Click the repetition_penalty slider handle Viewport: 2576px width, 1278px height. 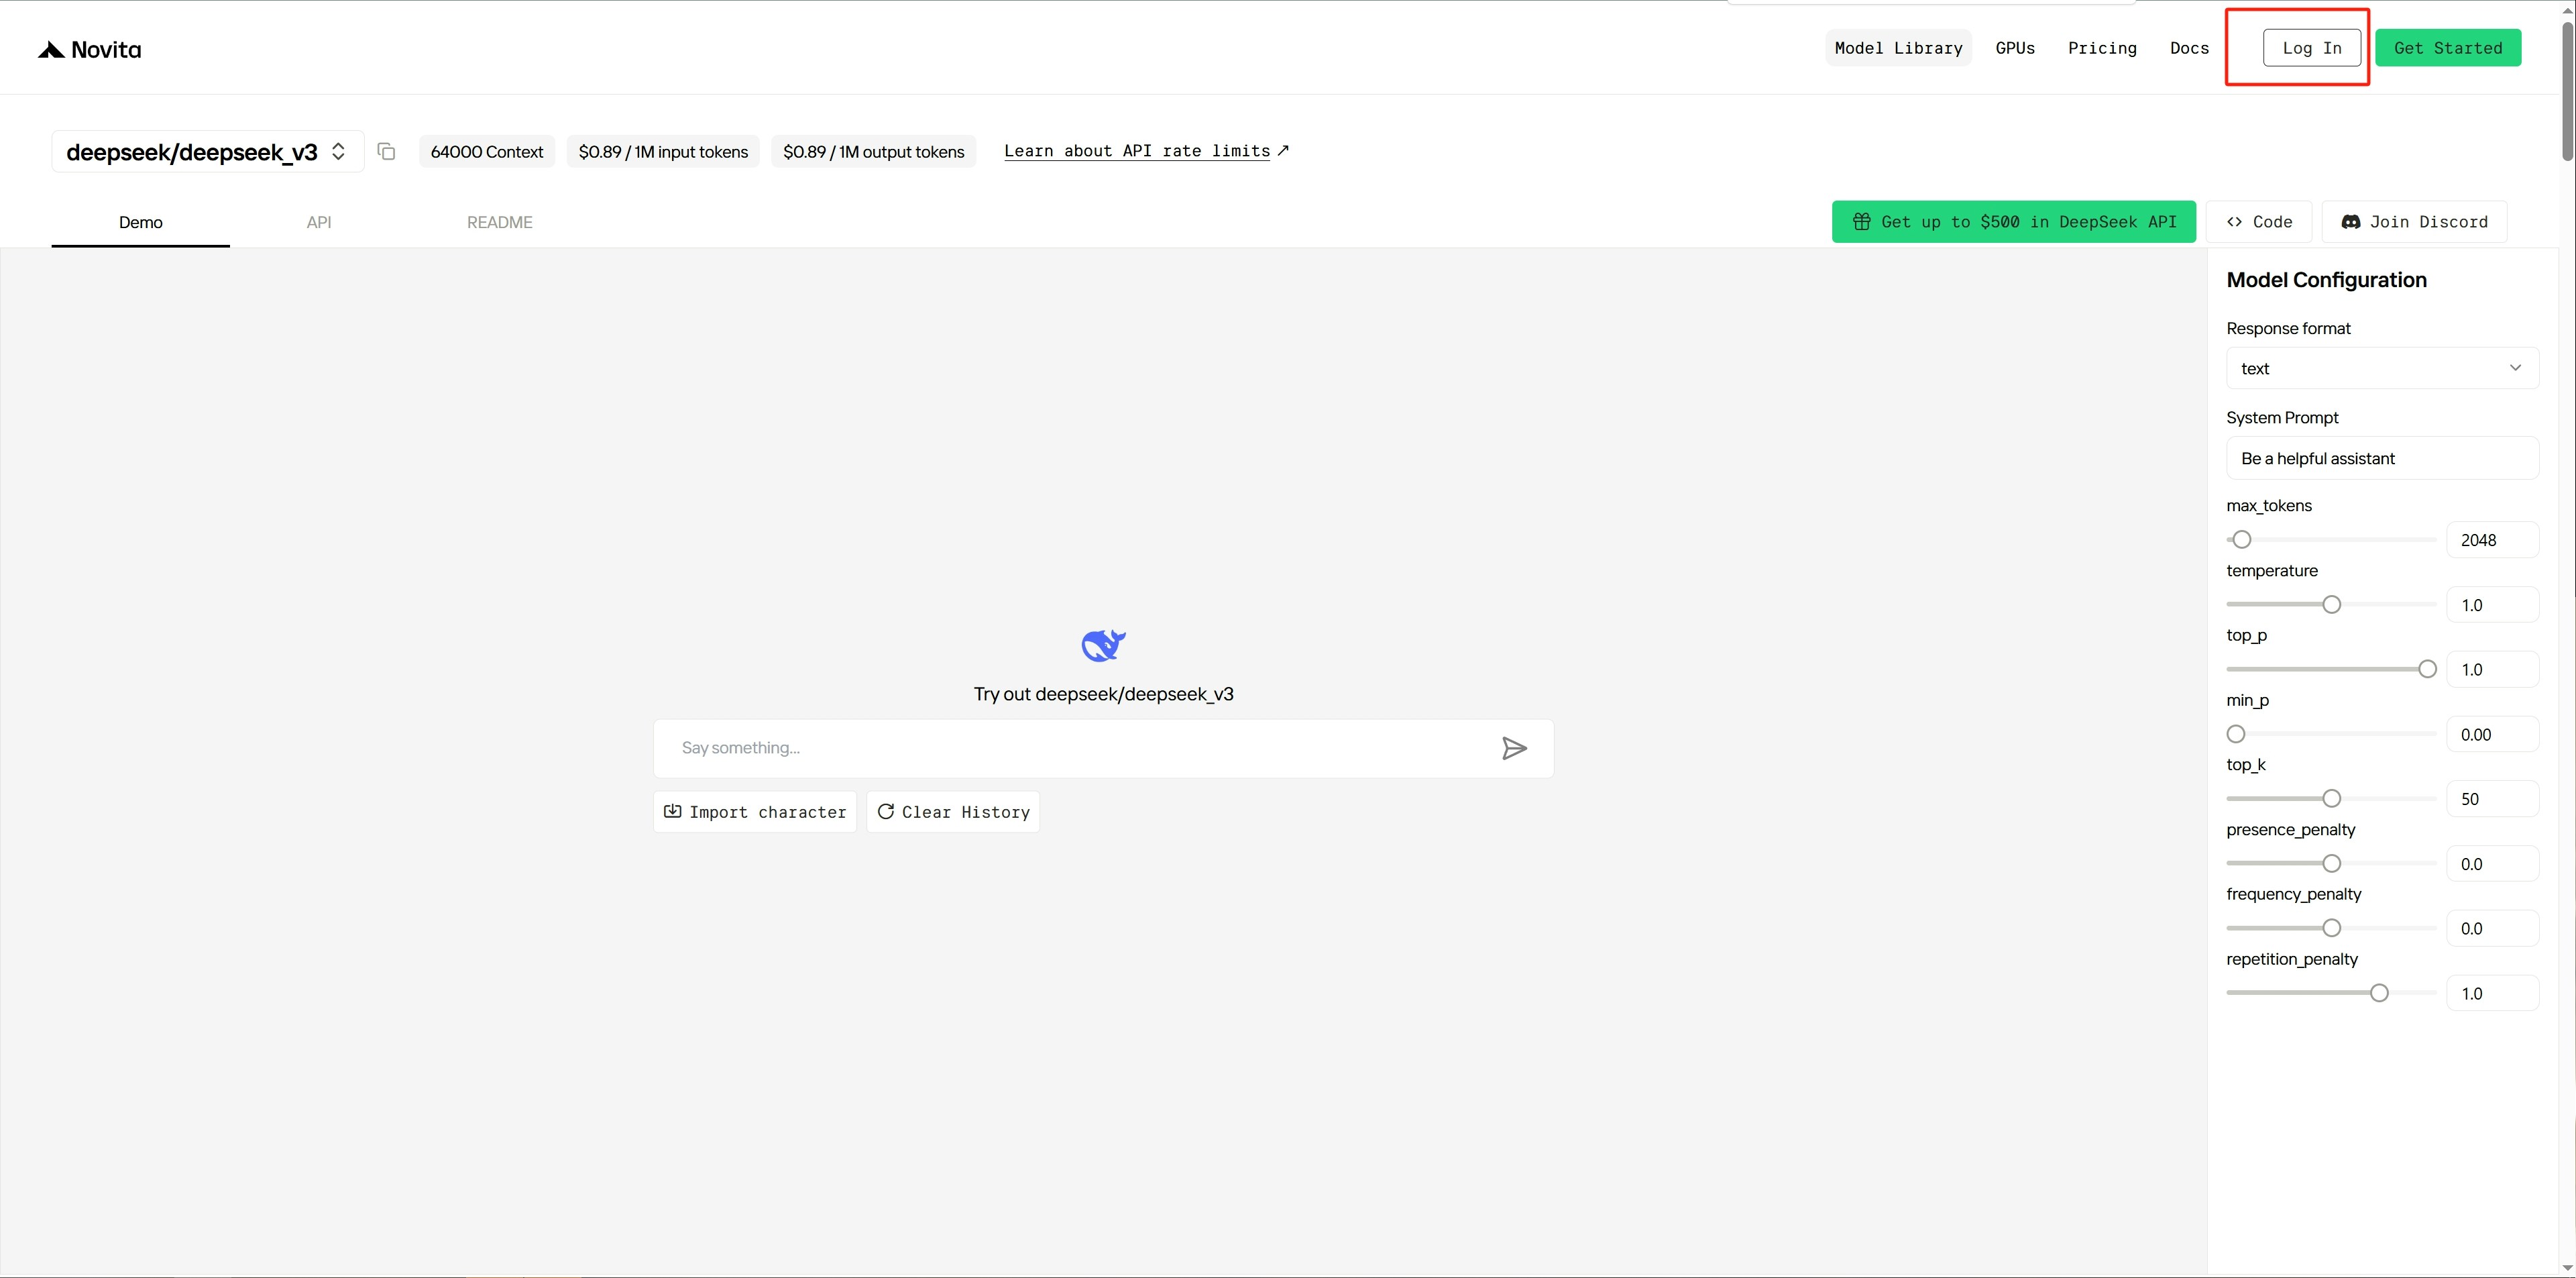[2380, 994]
